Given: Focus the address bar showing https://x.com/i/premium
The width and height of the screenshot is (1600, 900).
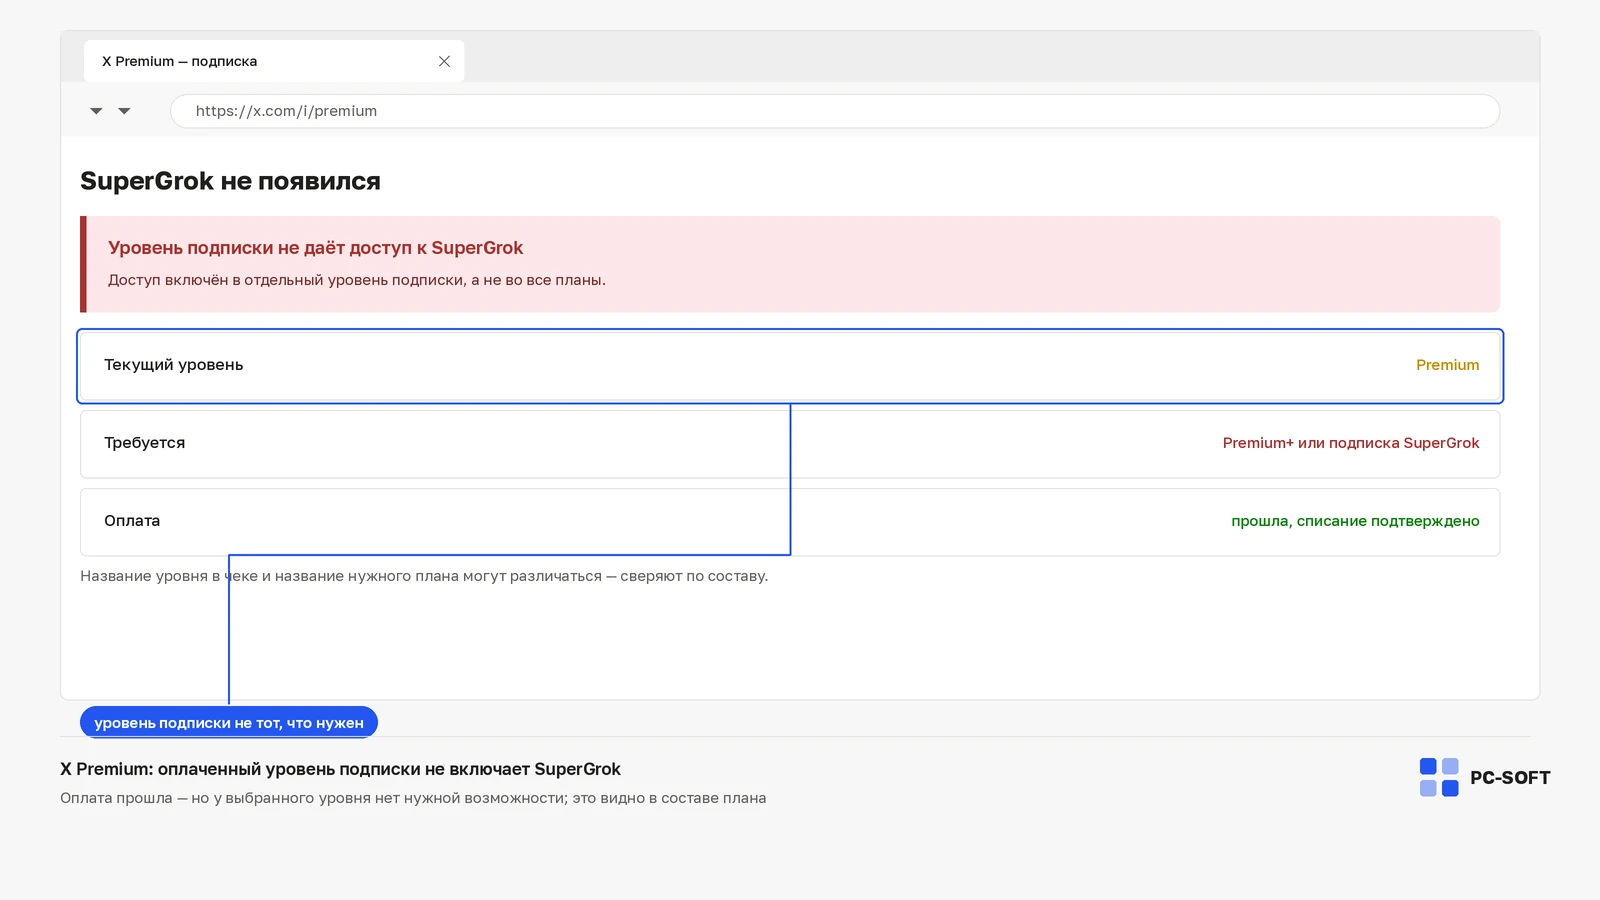Looking at the screenshot, I should 835,111.
